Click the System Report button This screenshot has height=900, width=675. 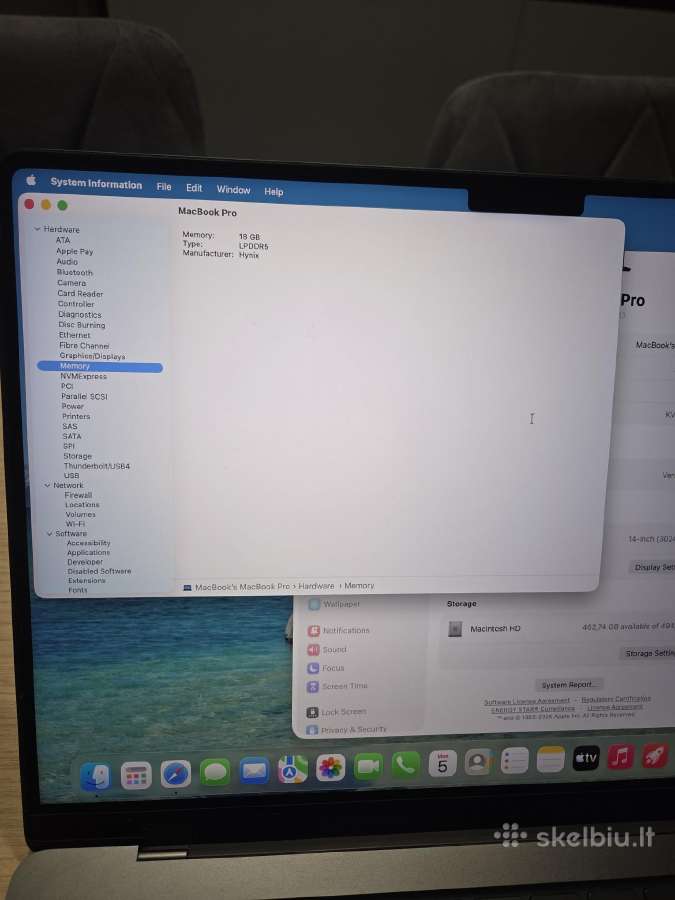(569, 685)
